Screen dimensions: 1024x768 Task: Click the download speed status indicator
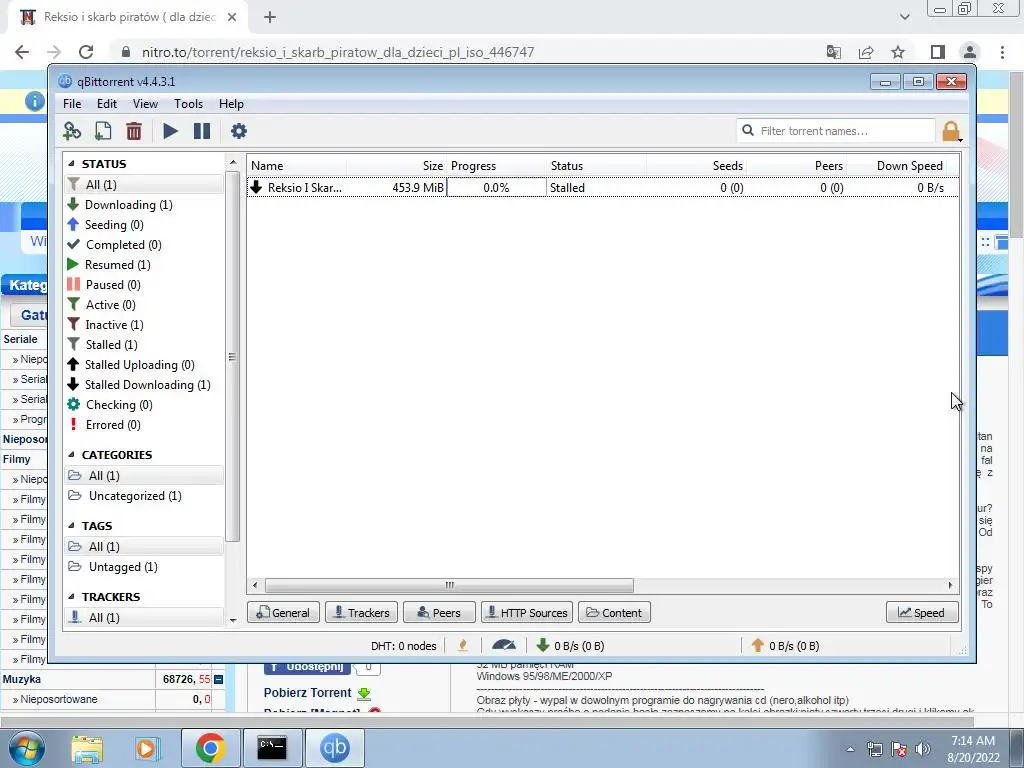tap(570, 646)
